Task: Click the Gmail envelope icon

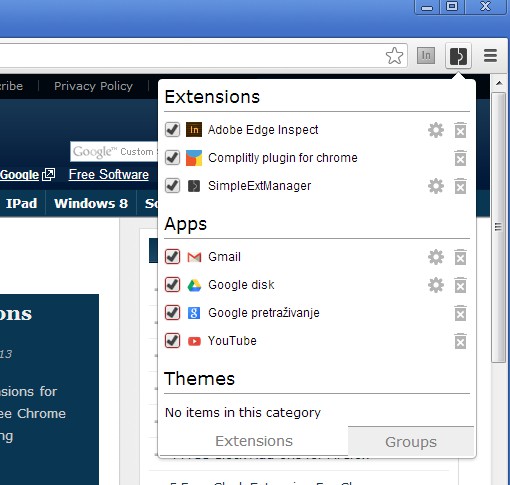Action: pyautogui.click(x=194, y=257)
